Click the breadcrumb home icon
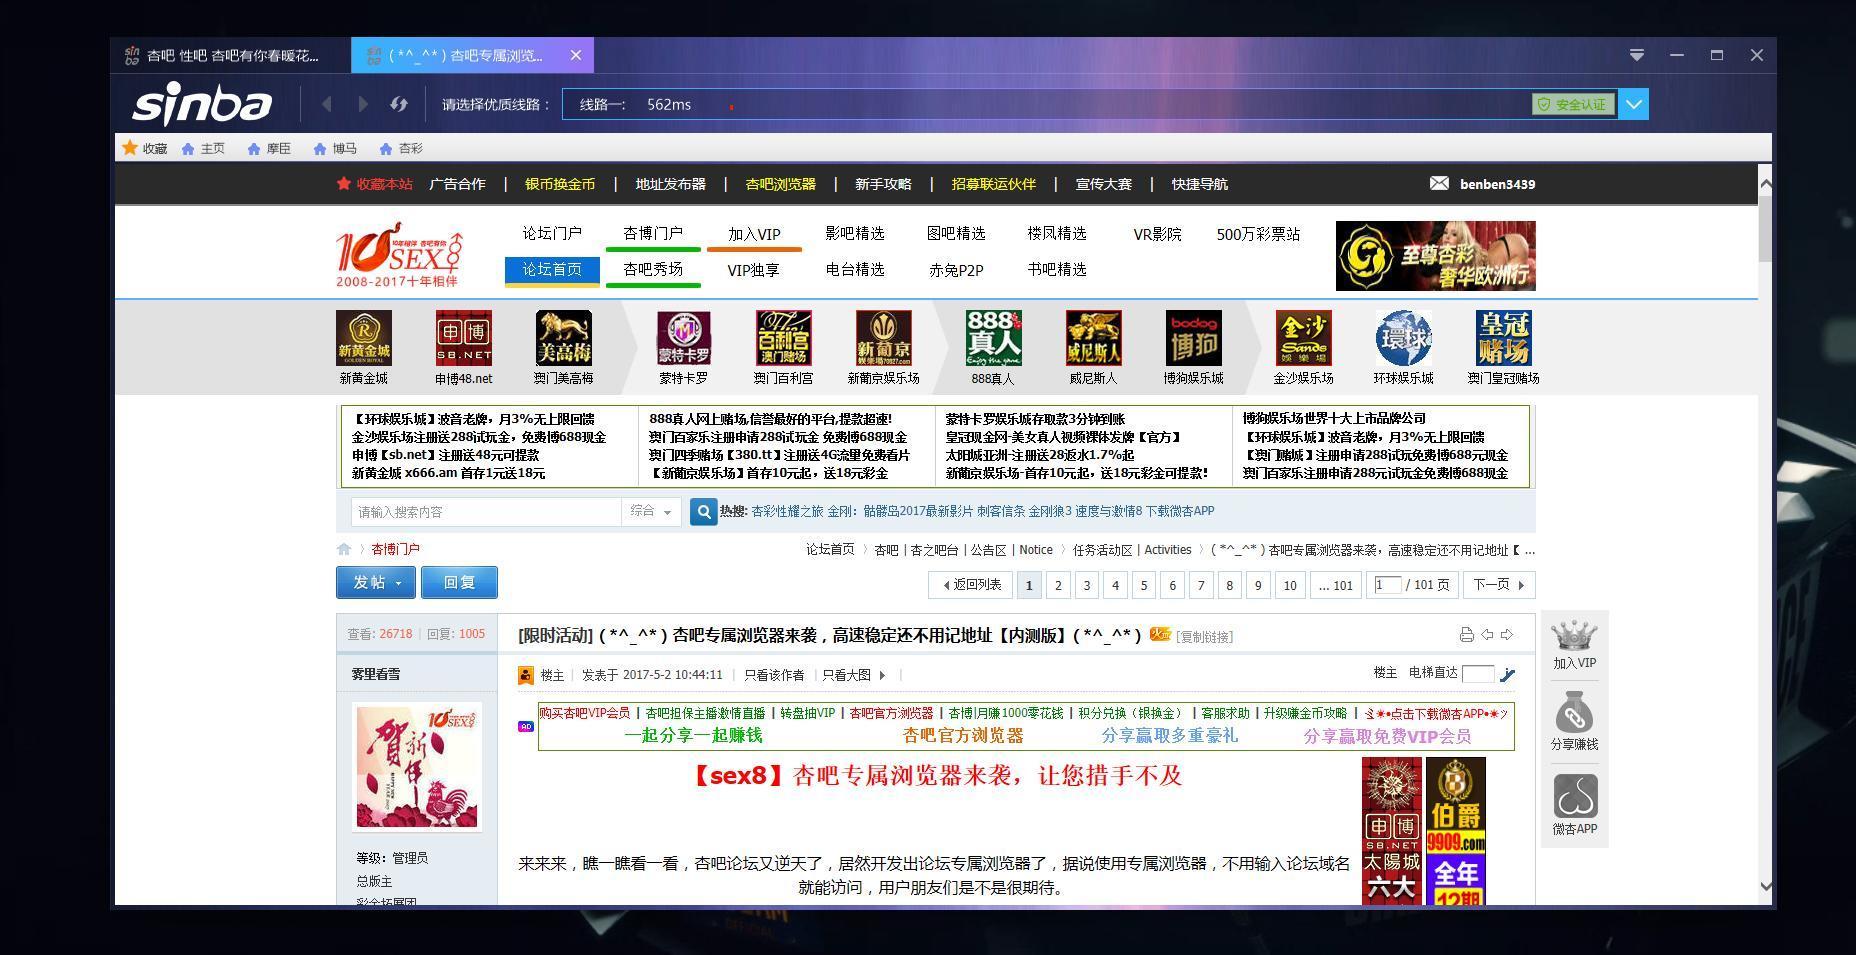The width and height of the screenshot is (1856, 955). (x=344, y=549)
